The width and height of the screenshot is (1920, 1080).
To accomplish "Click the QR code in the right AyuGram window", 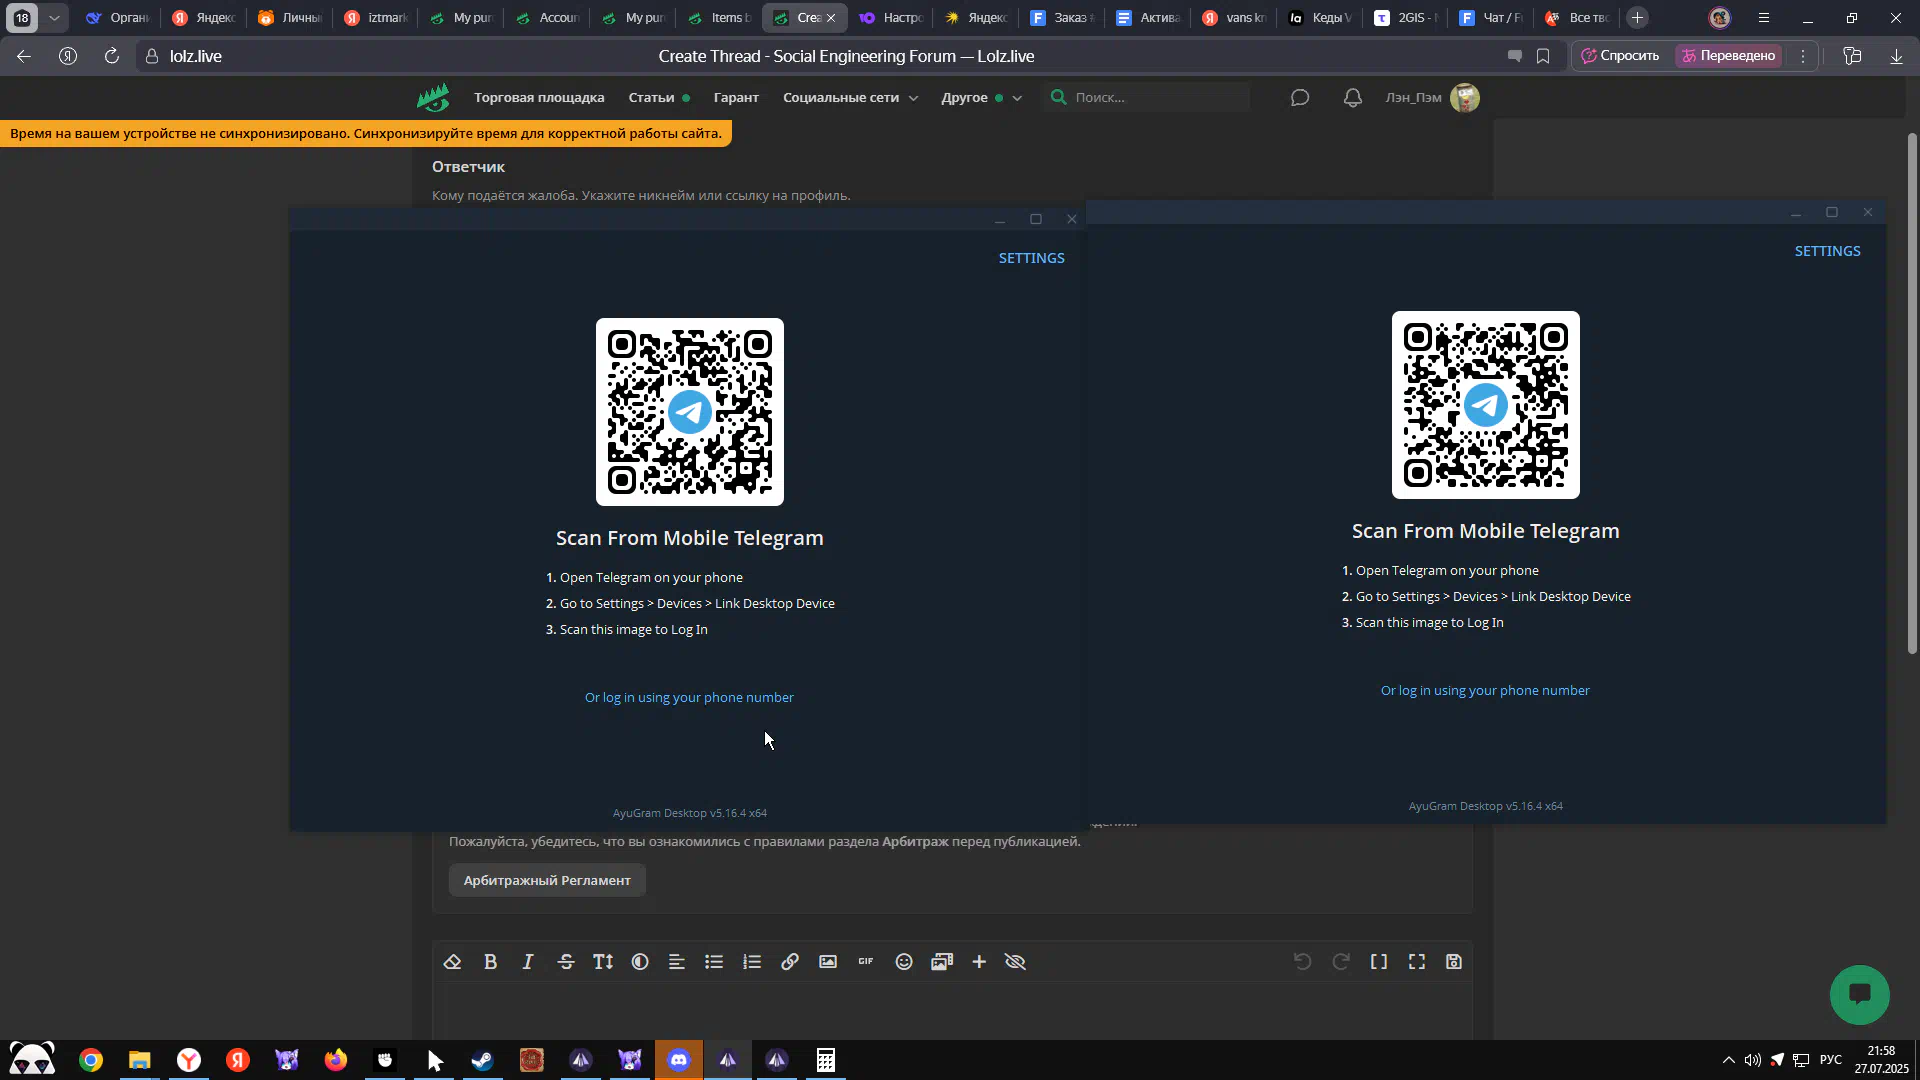I will 1486,405.
